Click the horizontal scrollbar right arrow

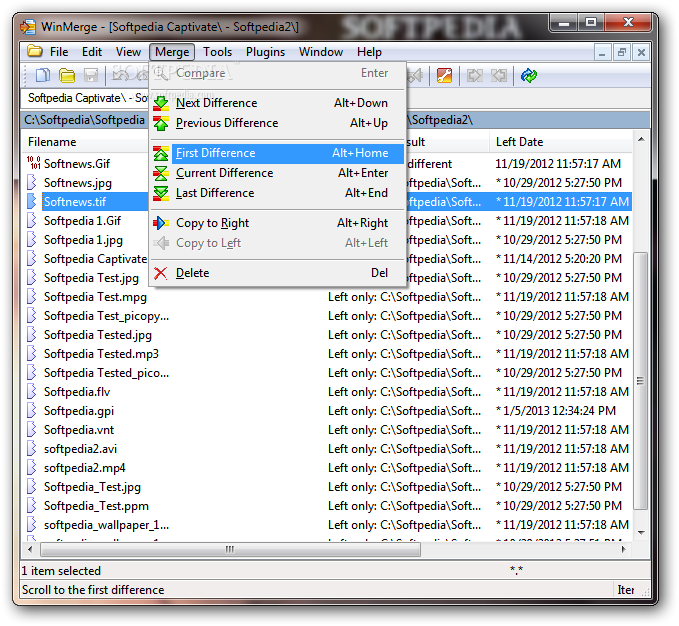point(623,549)
